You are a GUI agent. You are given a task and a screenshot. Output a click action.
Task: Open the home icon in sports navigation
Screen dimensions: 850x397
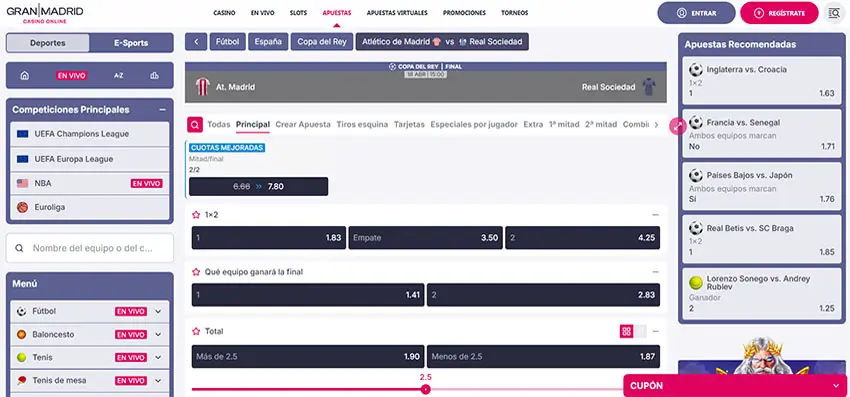pyautogui.click(x=24, y=76)
